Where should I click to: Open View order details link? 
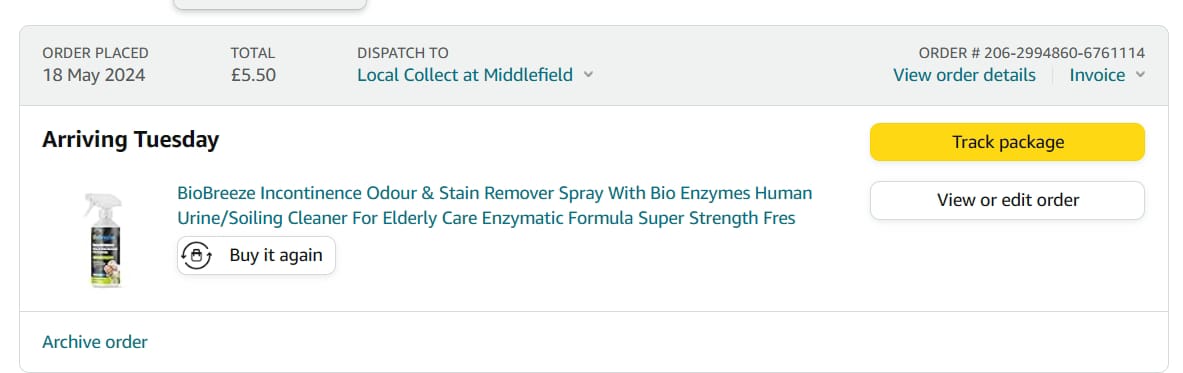964,75
